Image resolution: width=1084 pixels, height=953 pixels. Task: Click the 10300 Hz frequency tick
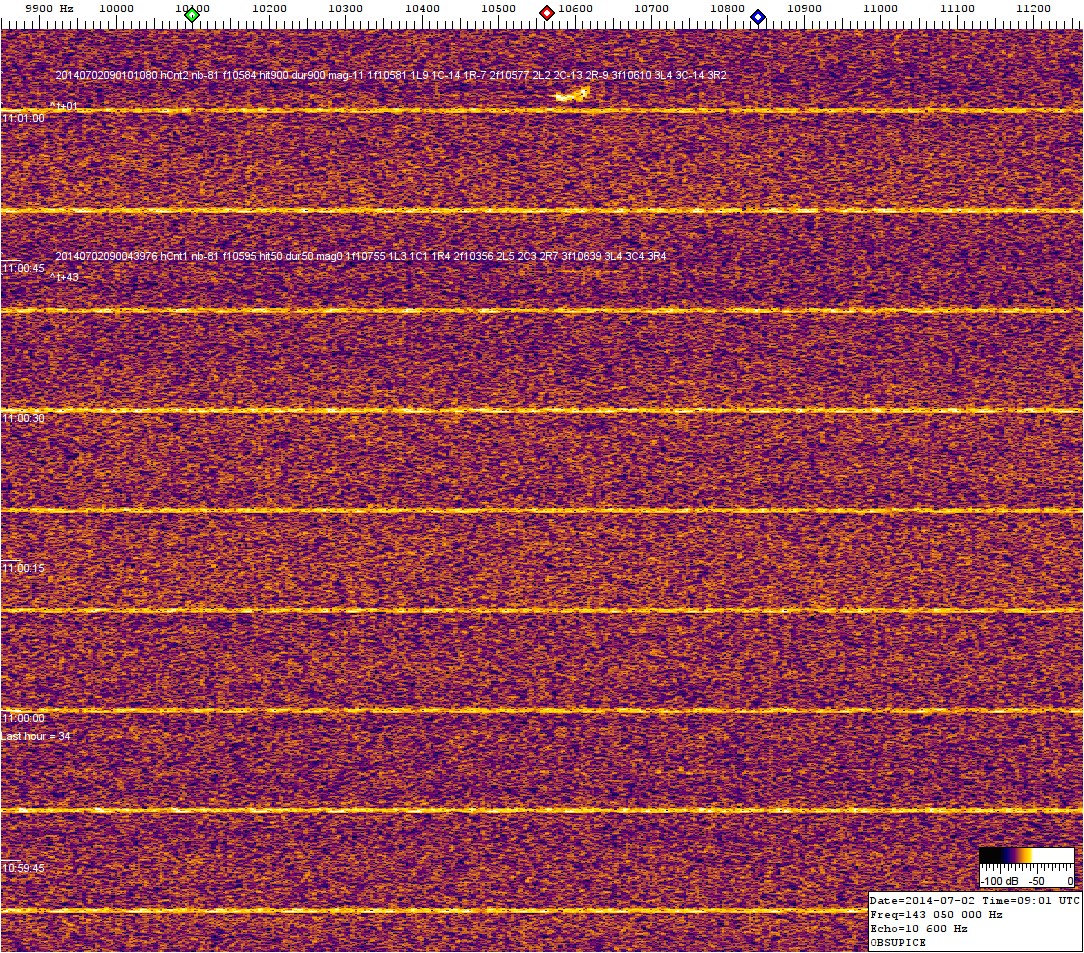(x=345, y=9)
